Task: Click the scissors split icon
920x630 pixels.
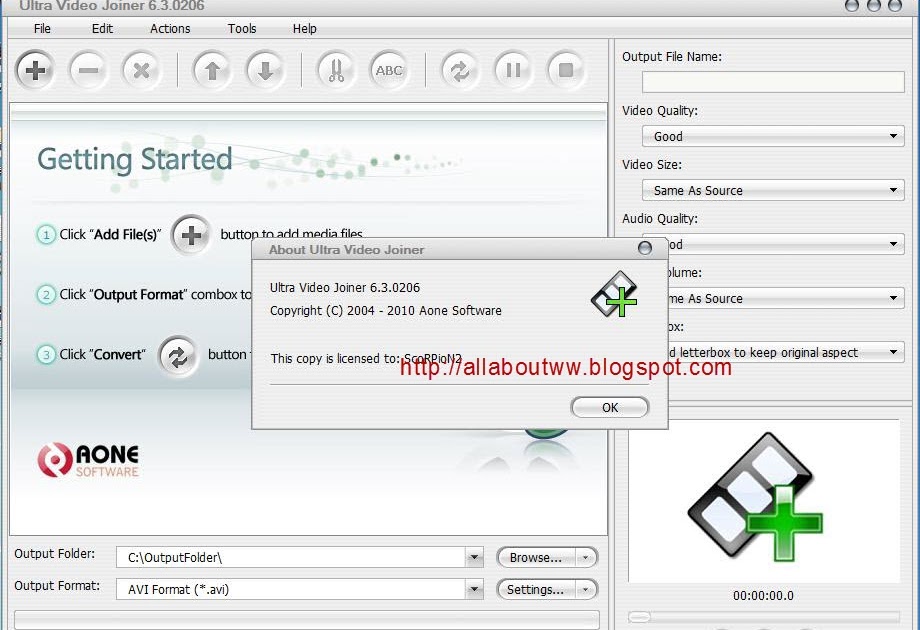Action: pos(335,70)
